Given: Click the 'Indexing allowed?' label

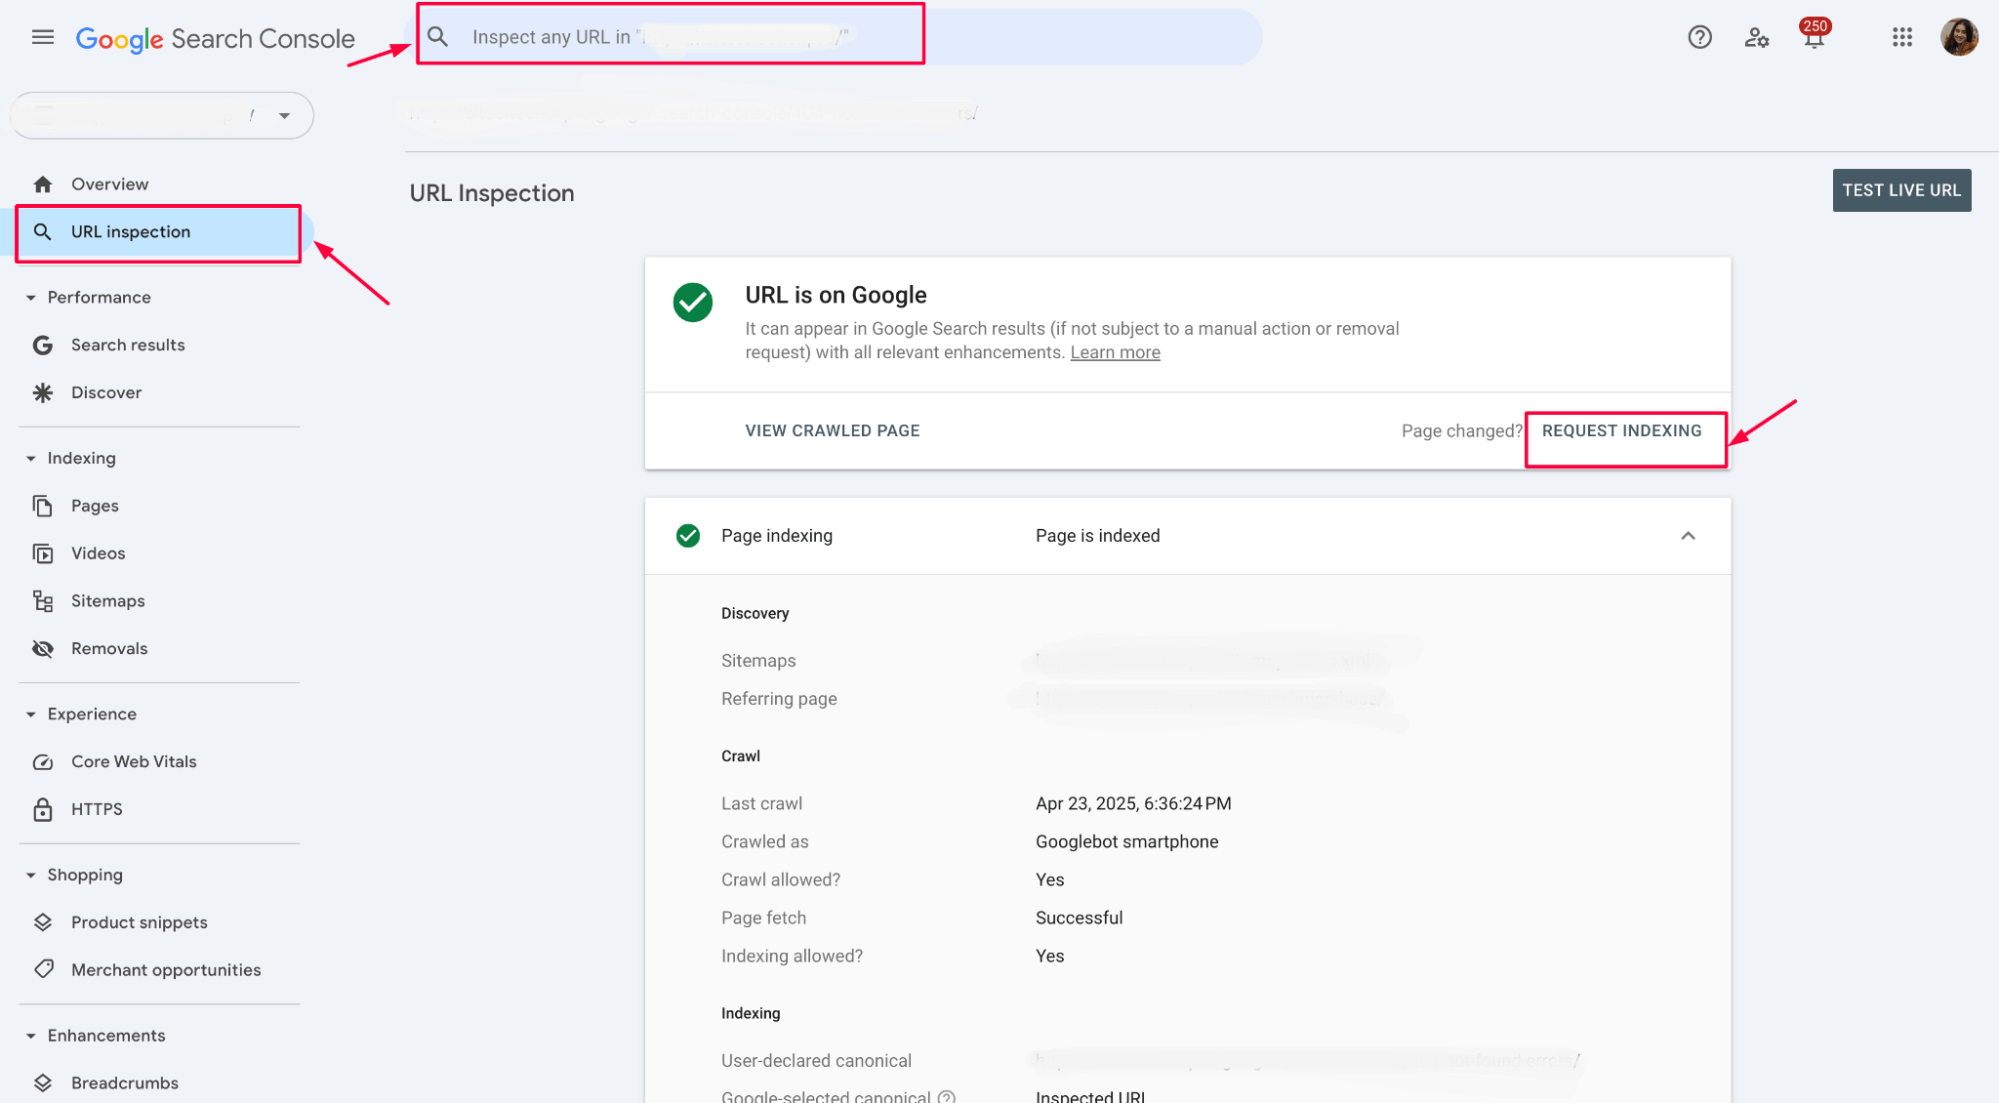Looking at the screenshot, I should pyautogui.click(x=791, y=956).
